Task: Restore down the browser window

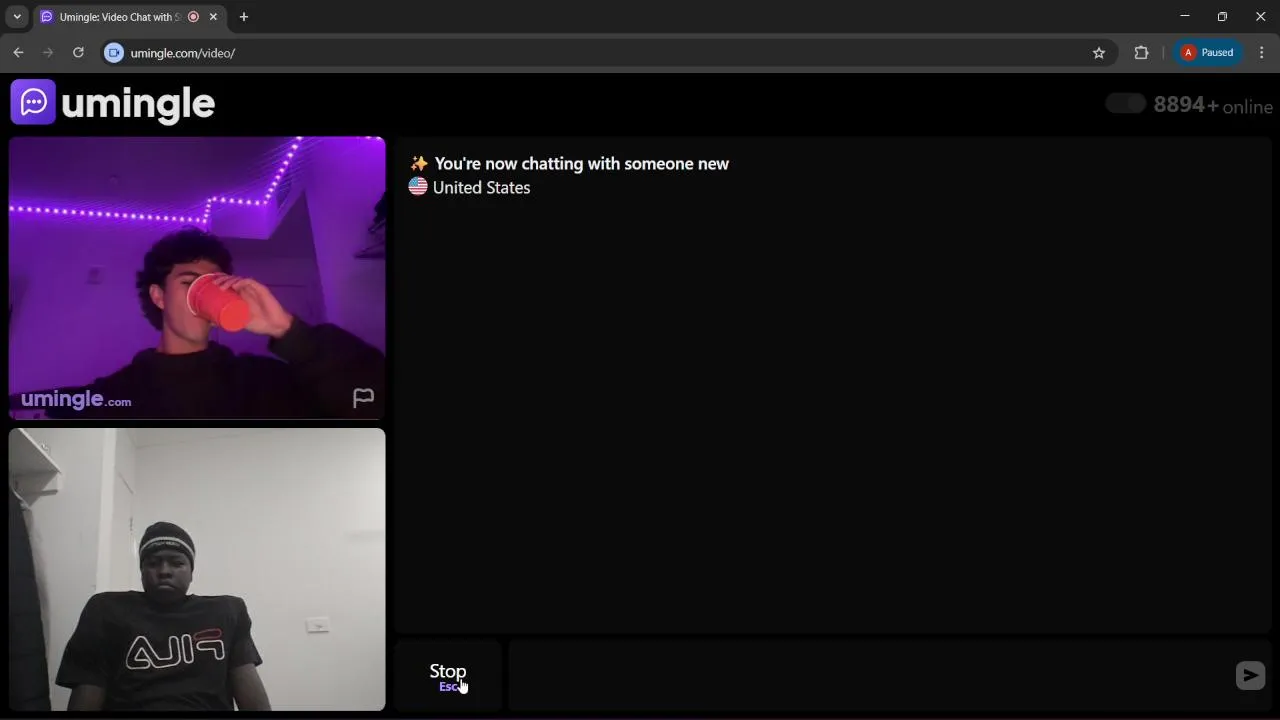Action: coord(1222,17)
